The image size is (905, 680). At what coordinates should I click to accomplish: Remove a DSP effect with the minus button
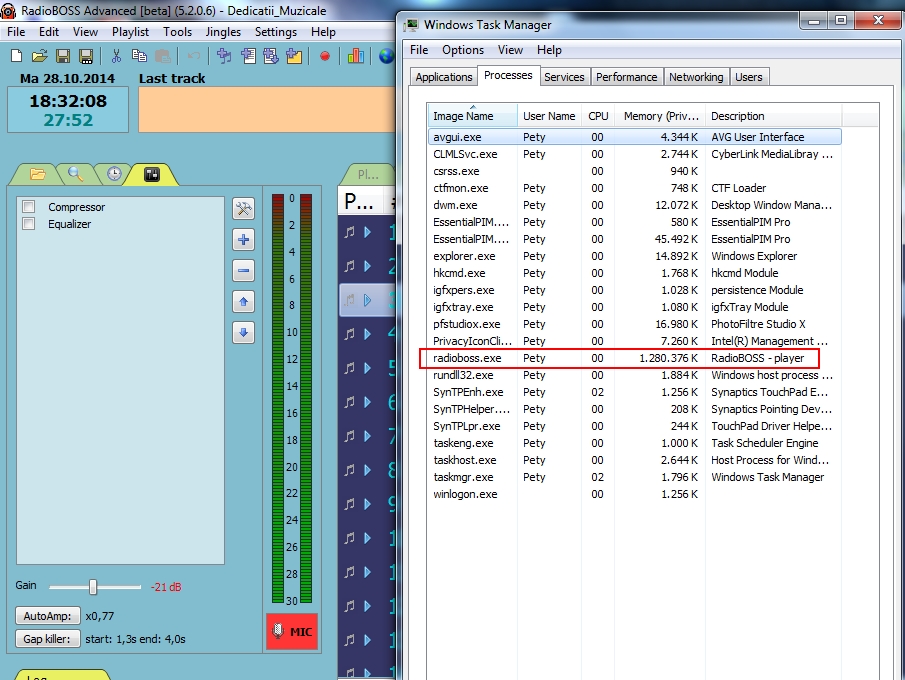pos(244,270)
